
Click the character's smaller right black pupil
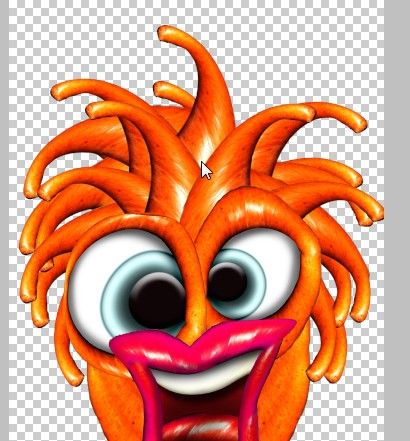click(x=228, y=282)
